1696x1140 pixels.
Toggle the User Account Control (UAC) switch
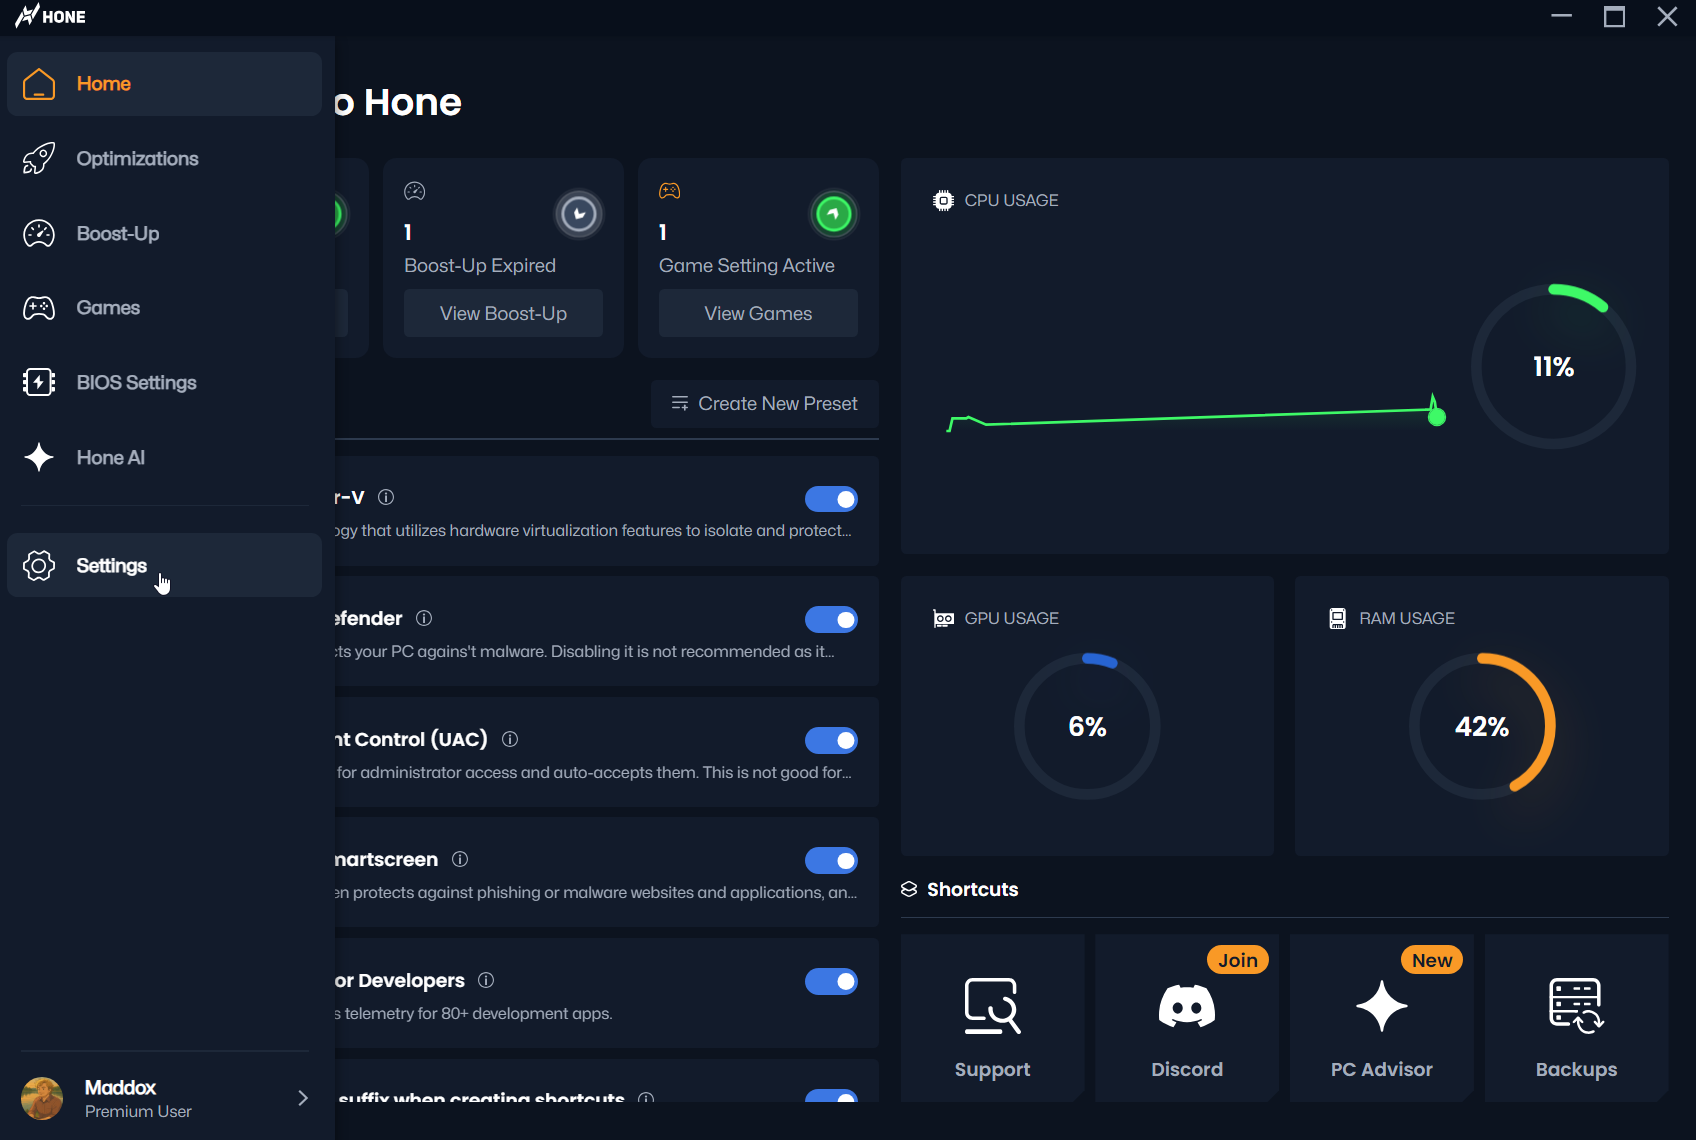coord(831,741)
